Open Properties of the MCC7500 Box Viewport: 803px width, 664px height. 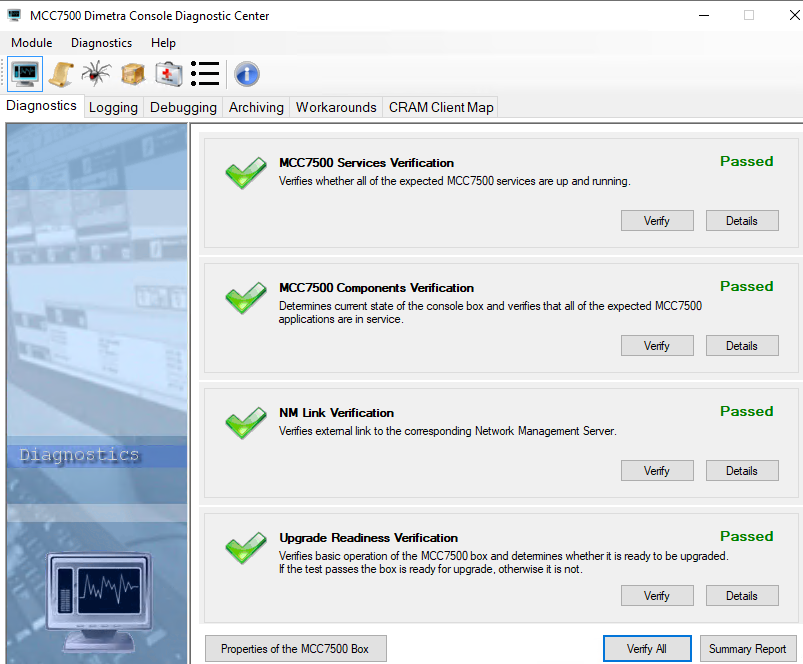pyautogui.click(x=295, y=649)
